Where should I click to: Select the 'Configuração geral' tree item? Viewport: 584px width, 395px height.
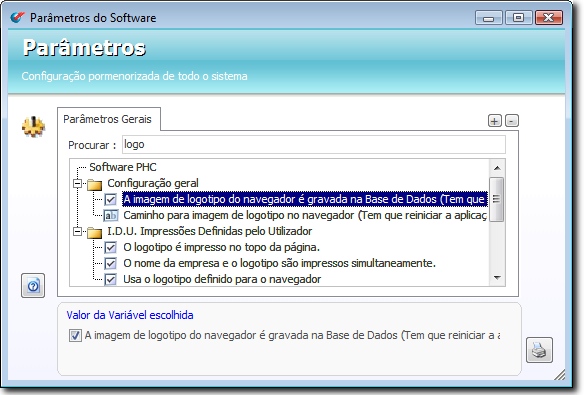click(153, 183)
